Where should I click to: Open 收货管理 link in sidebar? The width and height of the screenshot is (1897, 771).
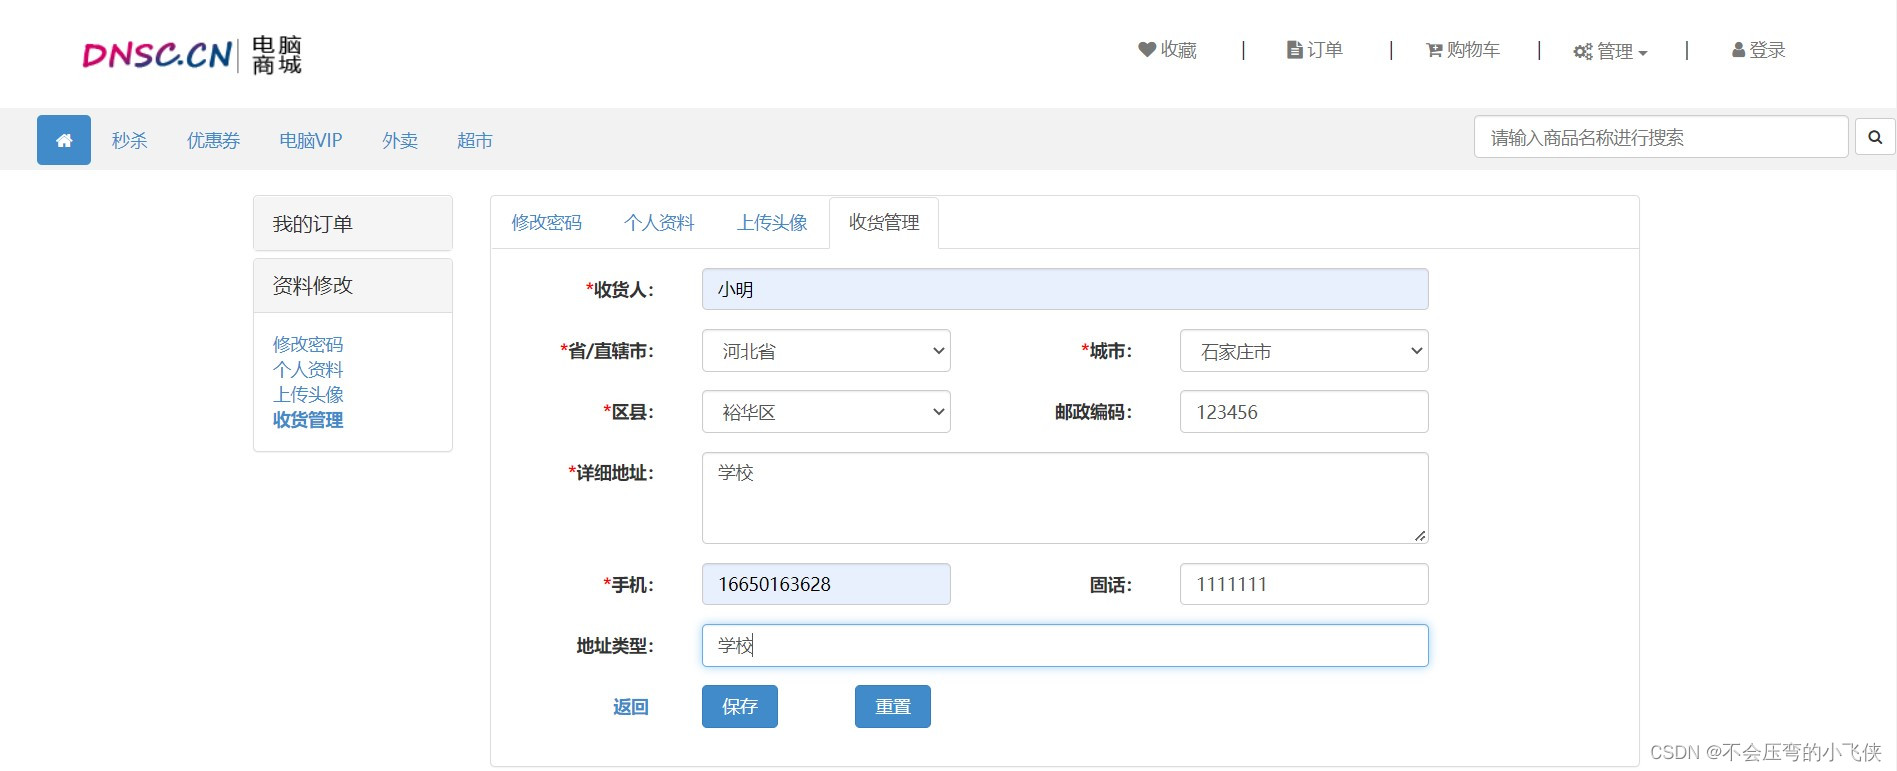pos(308,420)
